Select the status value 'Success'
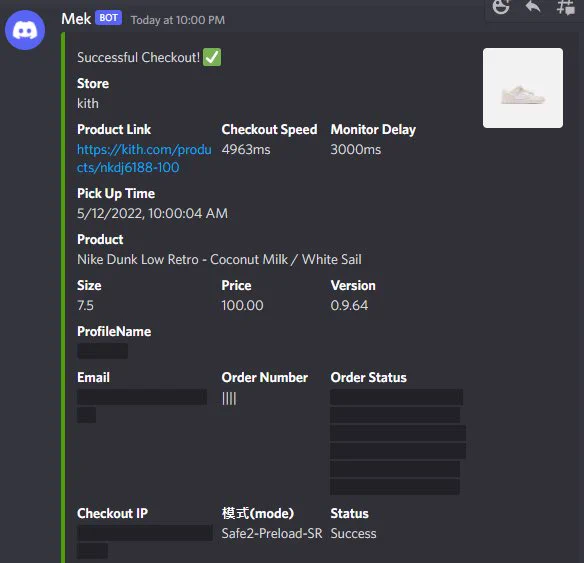The width and height of the screenshot is (584, 563). point(353,534)
